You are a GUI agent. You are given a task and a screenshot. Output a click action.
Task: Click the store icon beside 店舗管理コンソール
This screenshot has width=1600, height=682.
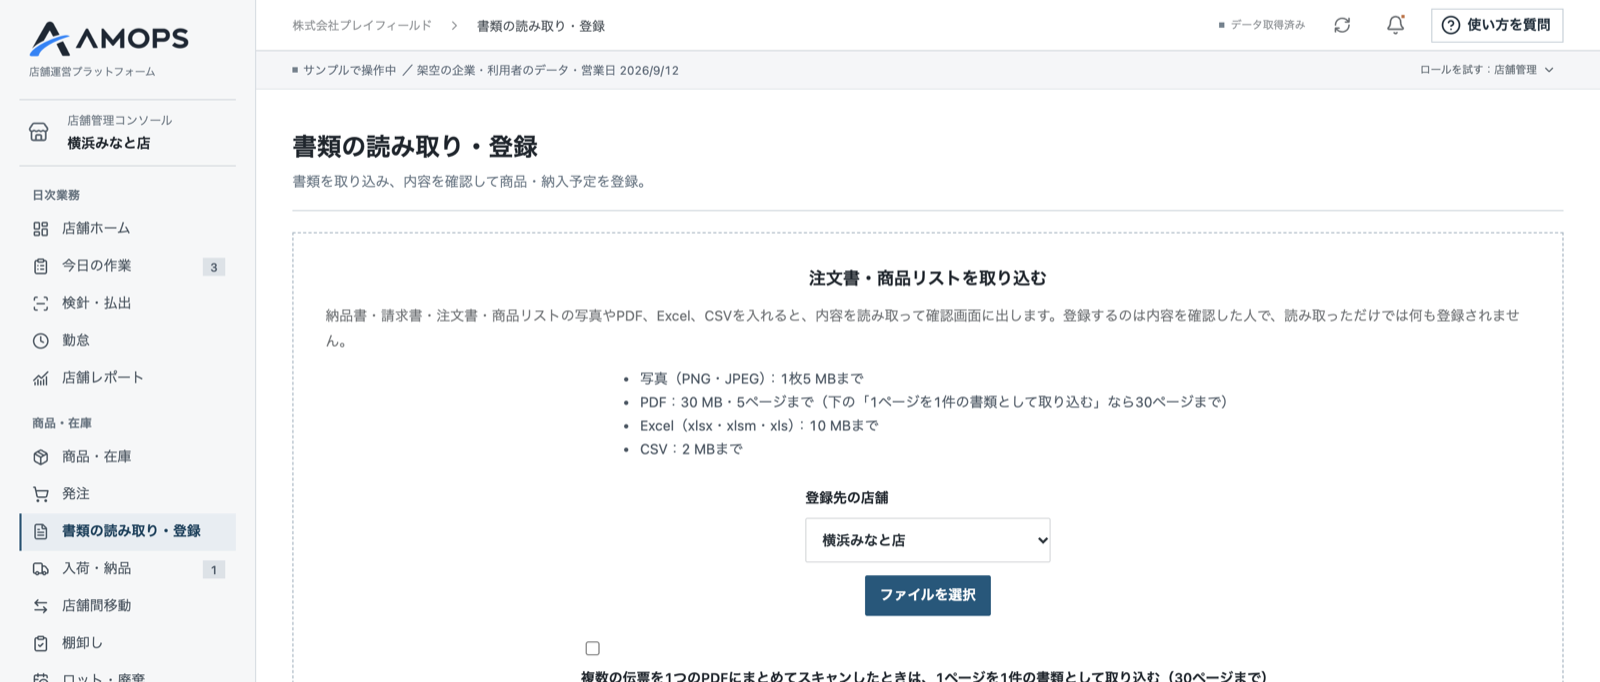pyautogui.click(x=39, y=132)
